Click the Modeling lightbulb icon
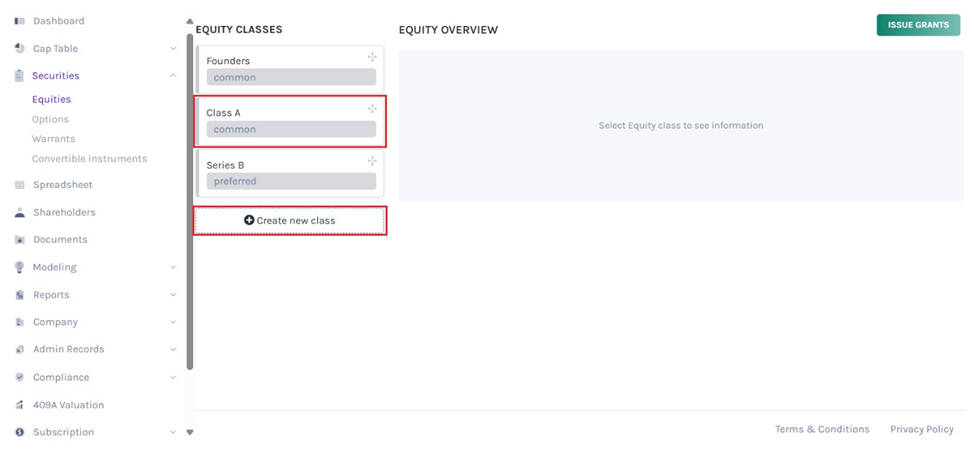974x453 pixels. [x=19, y=267]
